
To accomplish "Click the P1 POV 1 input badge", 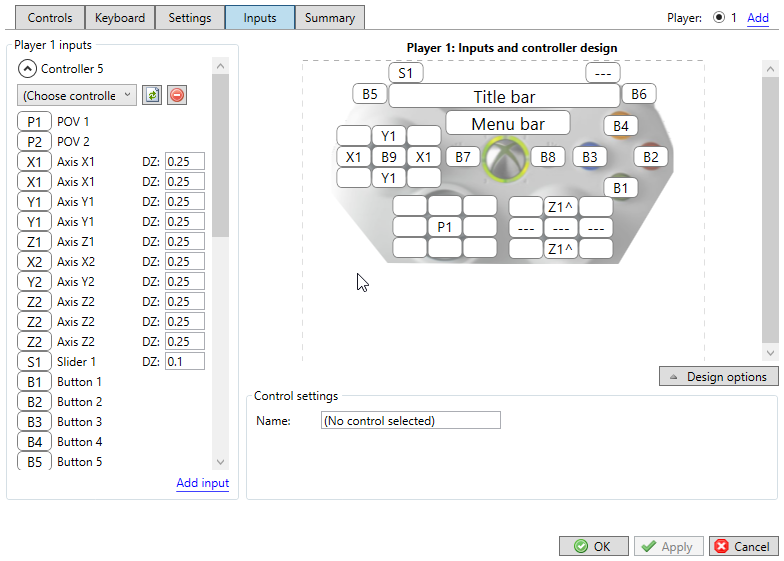I will 34,122.
